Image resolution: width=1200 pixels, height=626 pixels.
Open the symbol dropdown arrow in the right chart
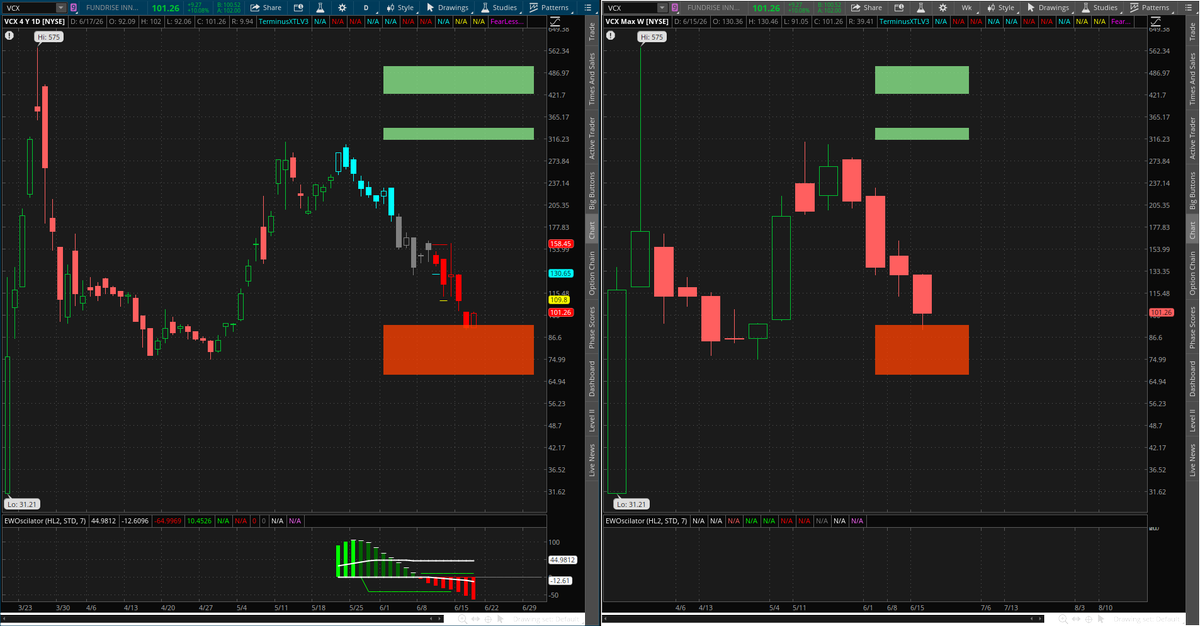[x=662, y=8]
